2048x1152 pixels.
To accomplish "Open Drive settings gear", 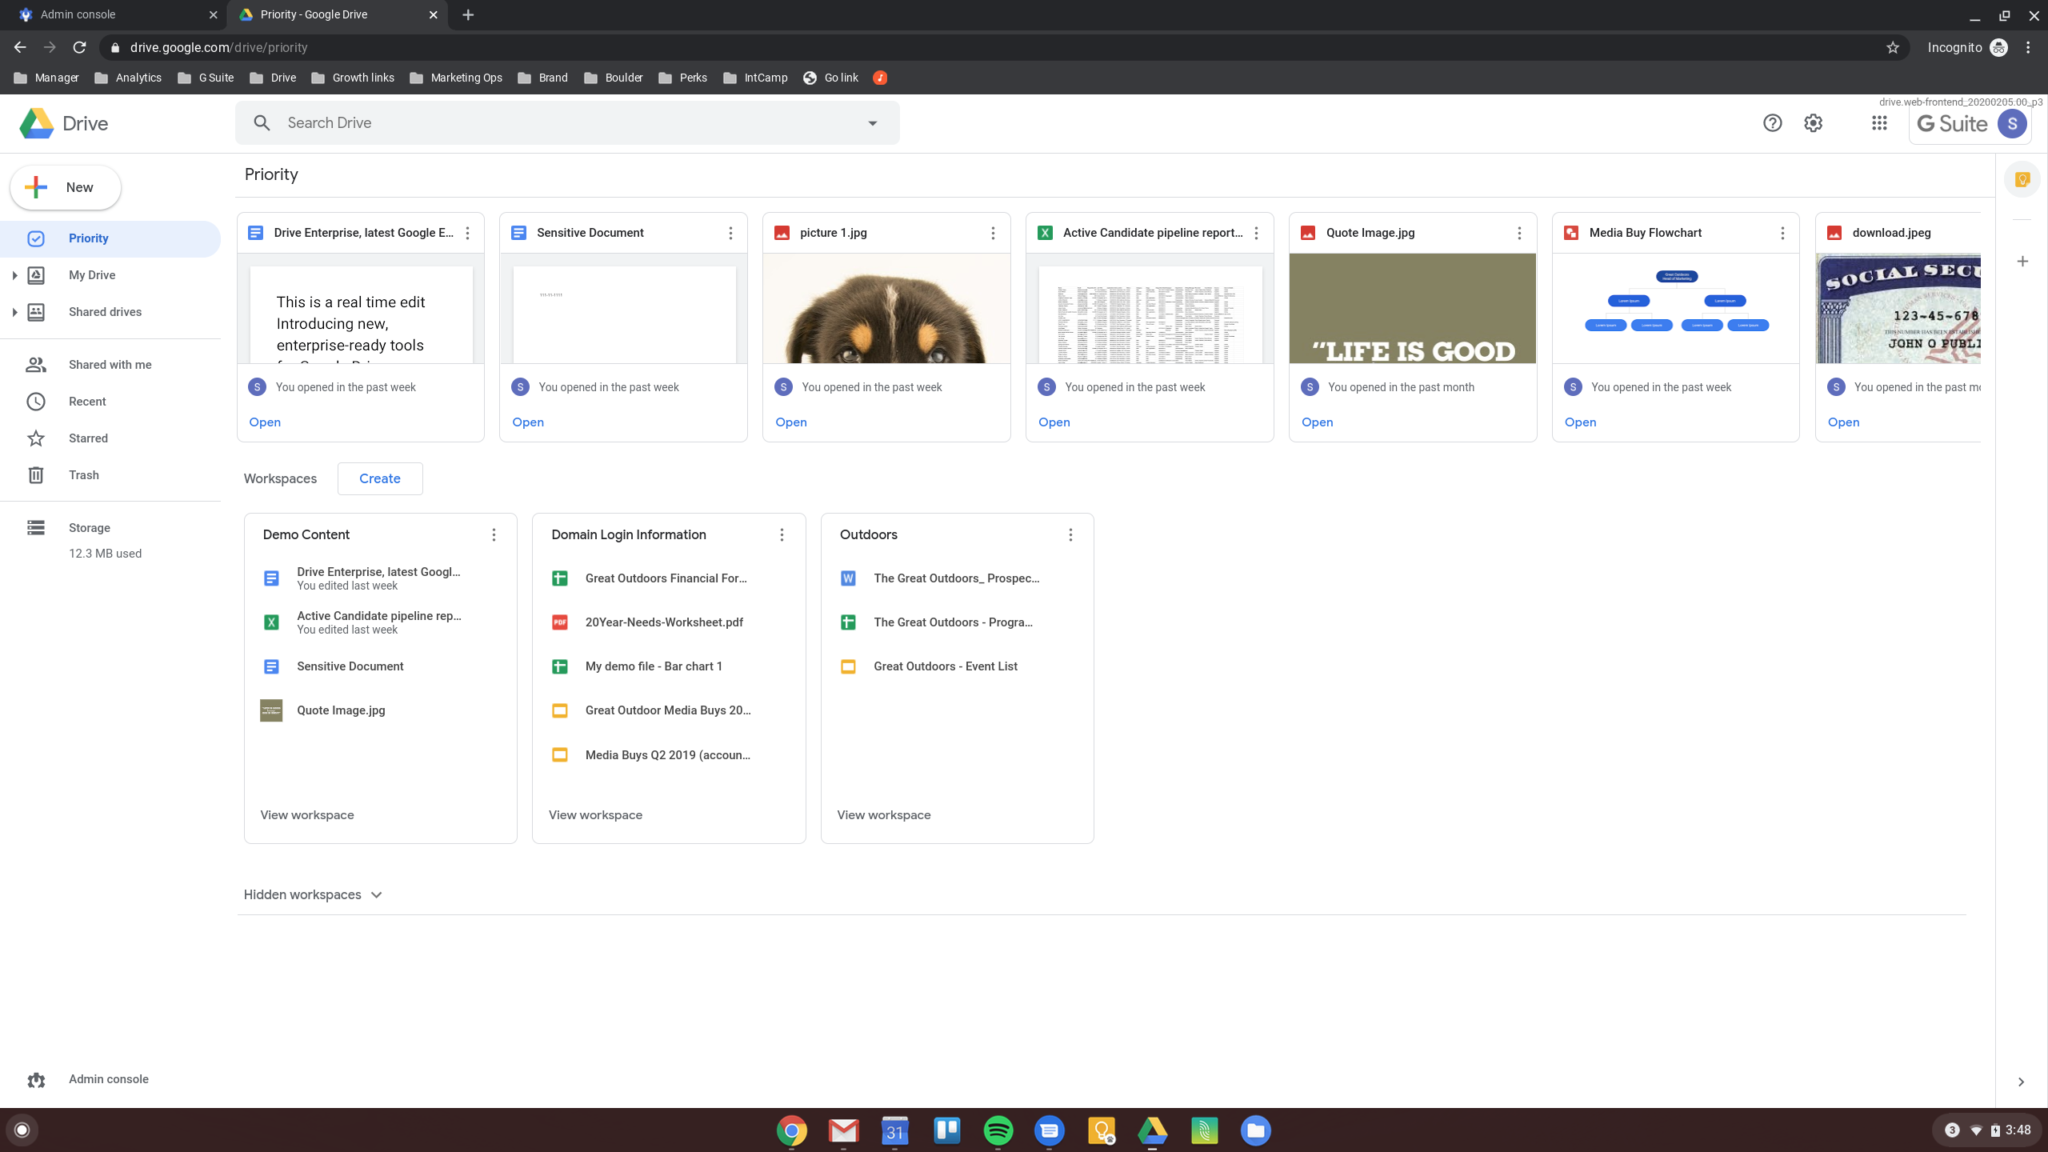I will 1813,123.
